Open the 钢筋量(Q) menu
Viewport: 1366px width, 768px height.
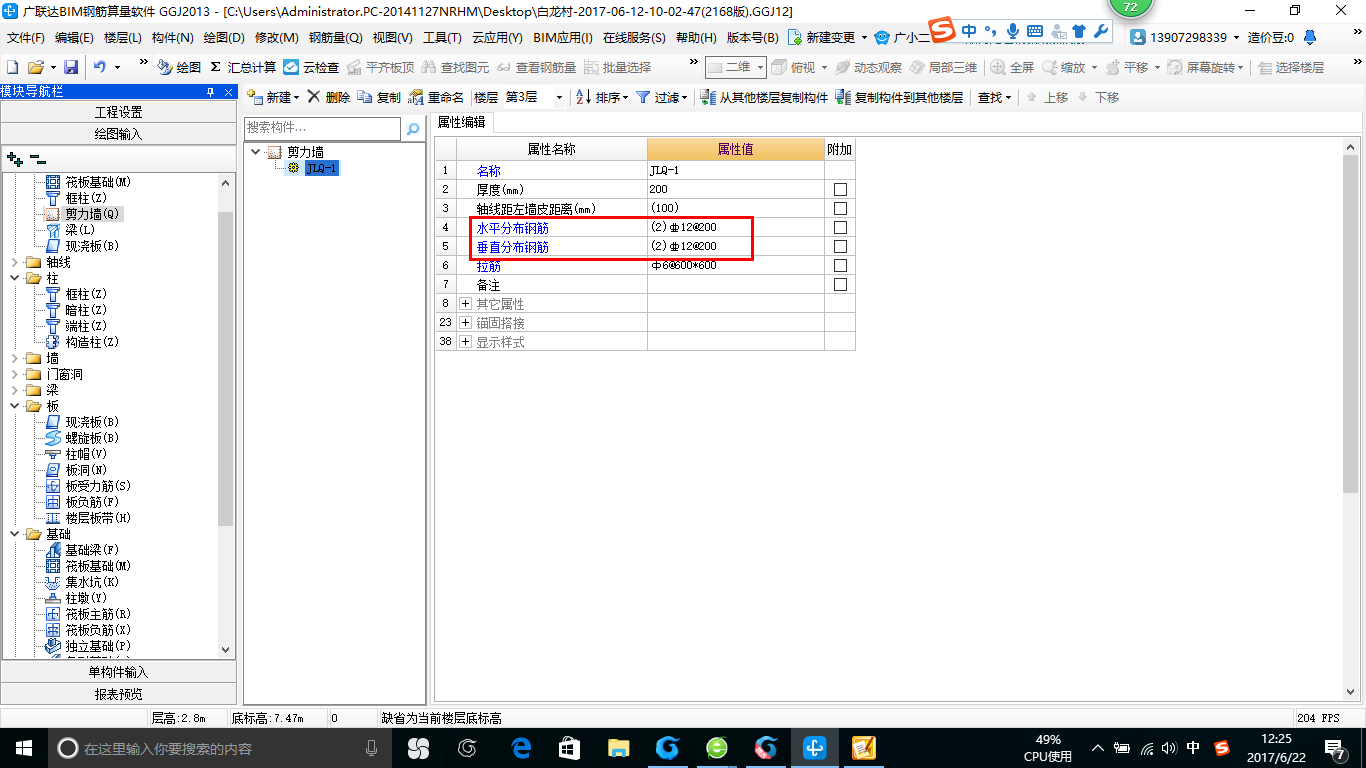click(335, 37)
